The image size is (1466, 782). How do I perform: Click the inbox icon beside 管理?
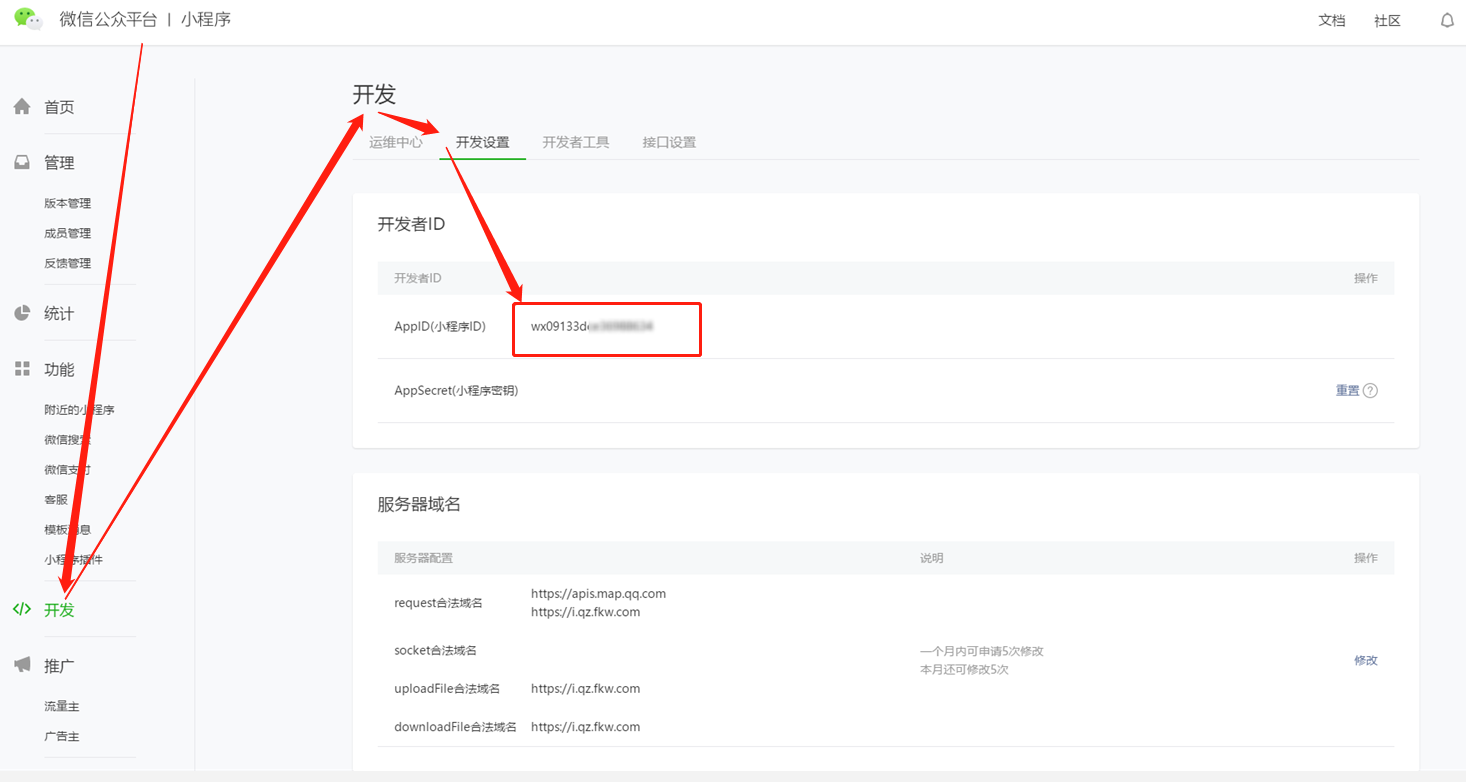coord(22,163)
